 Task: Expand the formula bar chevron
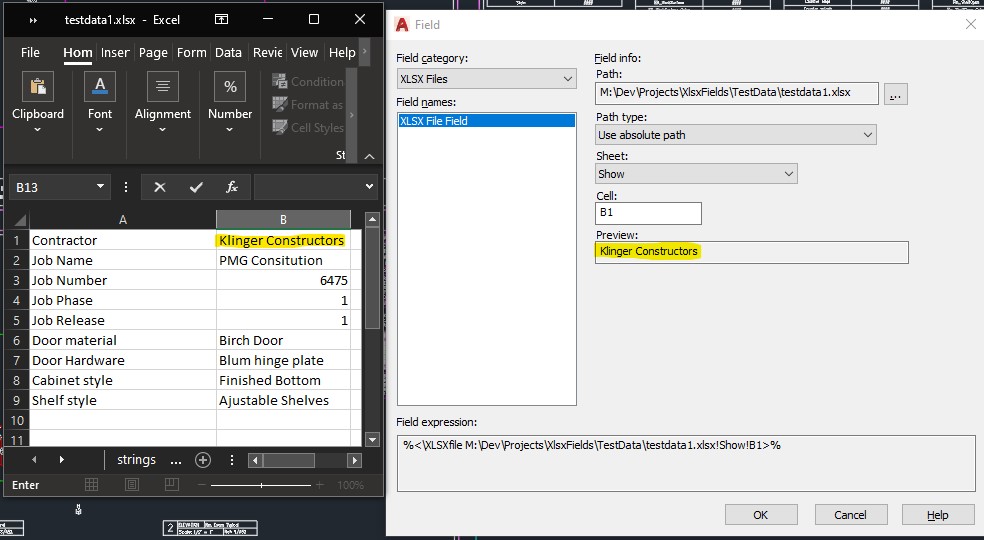pyautogui.click(x=369, y=186)
